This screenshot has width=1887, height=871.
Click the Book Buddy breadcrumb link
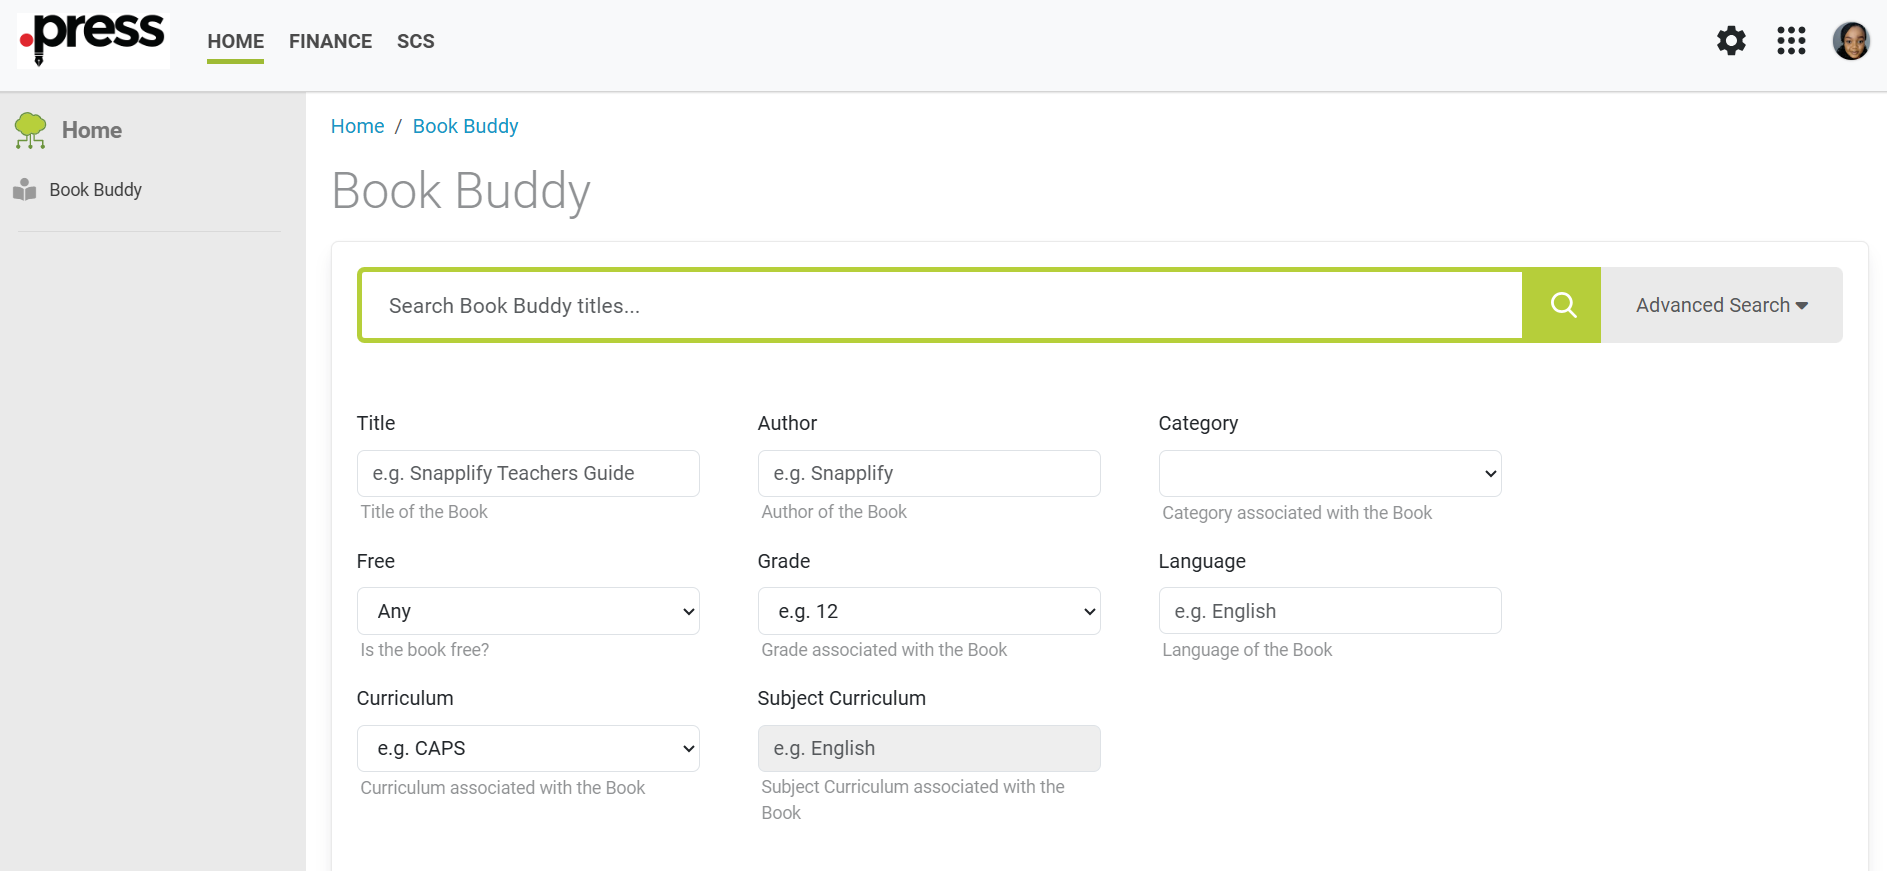tap(465, 126)
